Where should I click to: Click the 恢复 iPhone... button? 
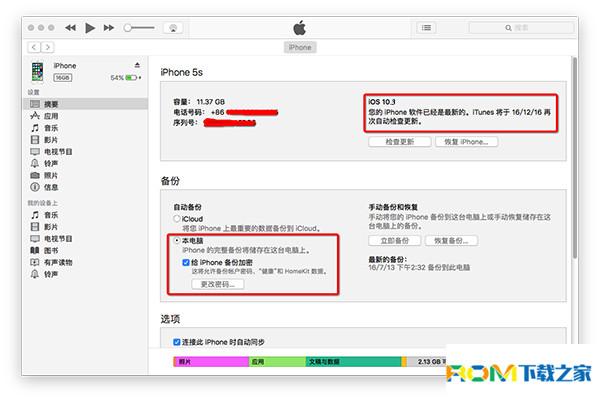point(466,142)
